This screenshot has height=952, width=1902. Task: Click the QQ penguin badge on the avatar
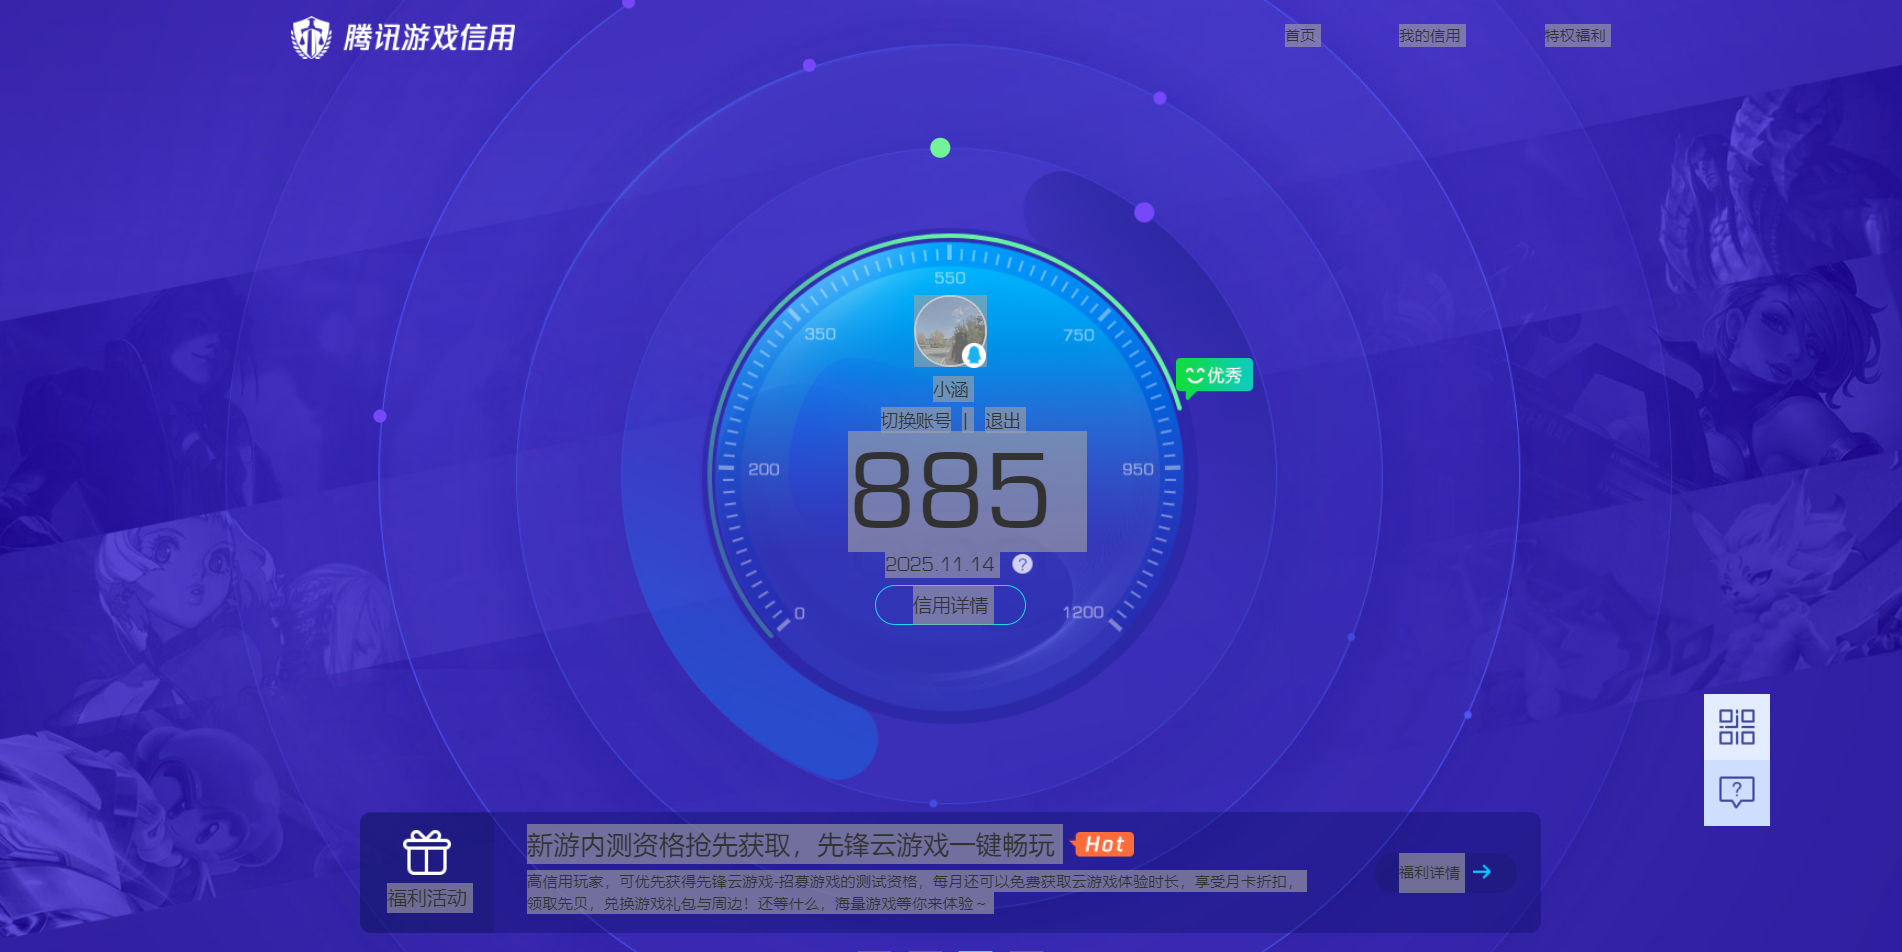pos(974,355)
